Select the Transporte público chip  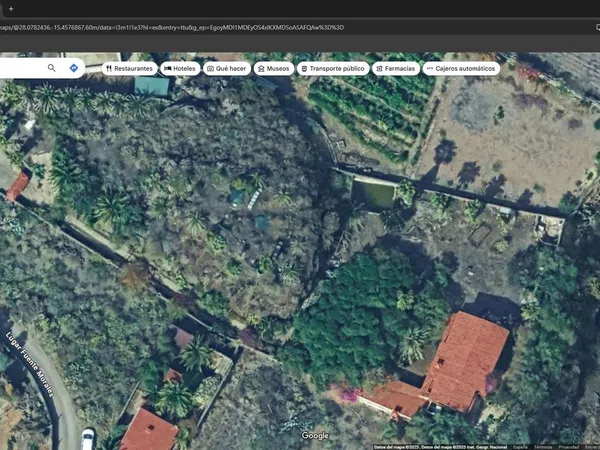pos(333,68)
